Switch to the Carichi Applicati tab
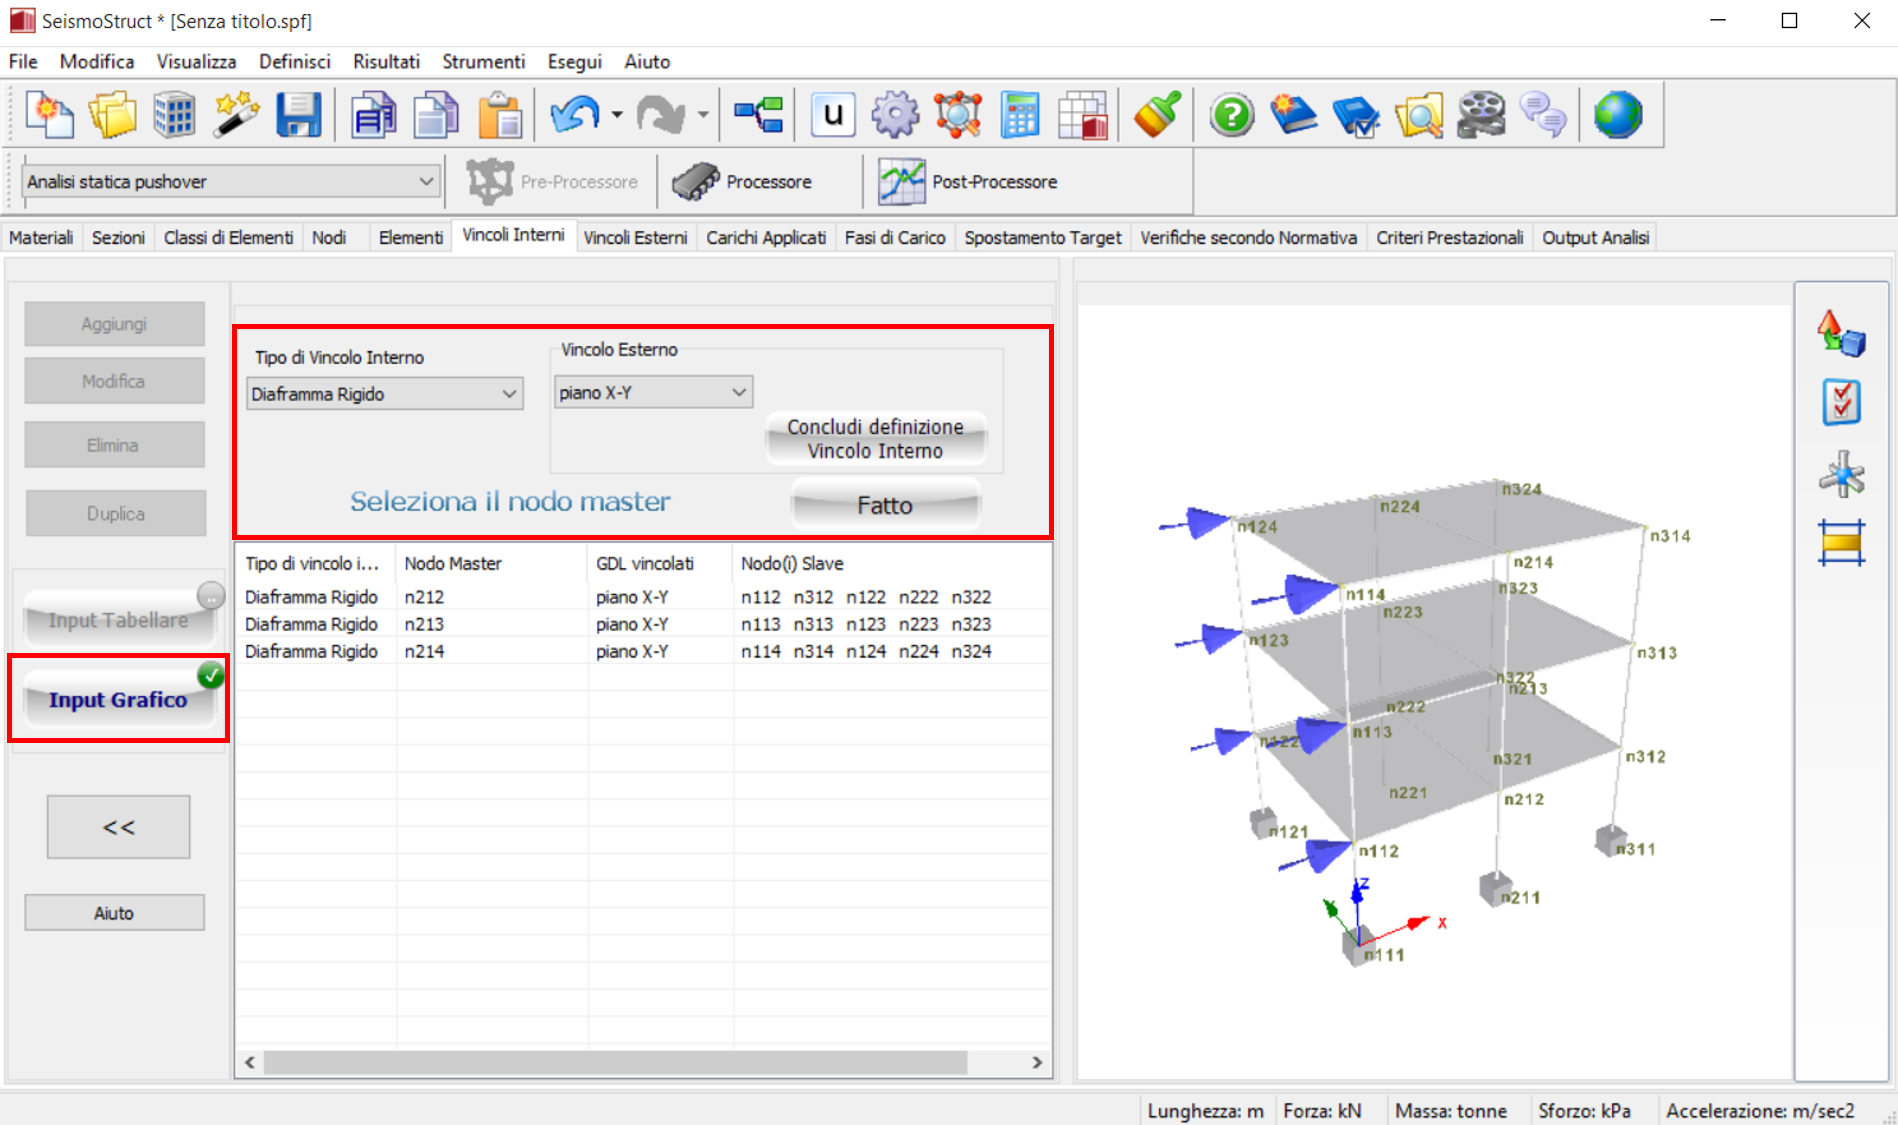 point(765,238)
